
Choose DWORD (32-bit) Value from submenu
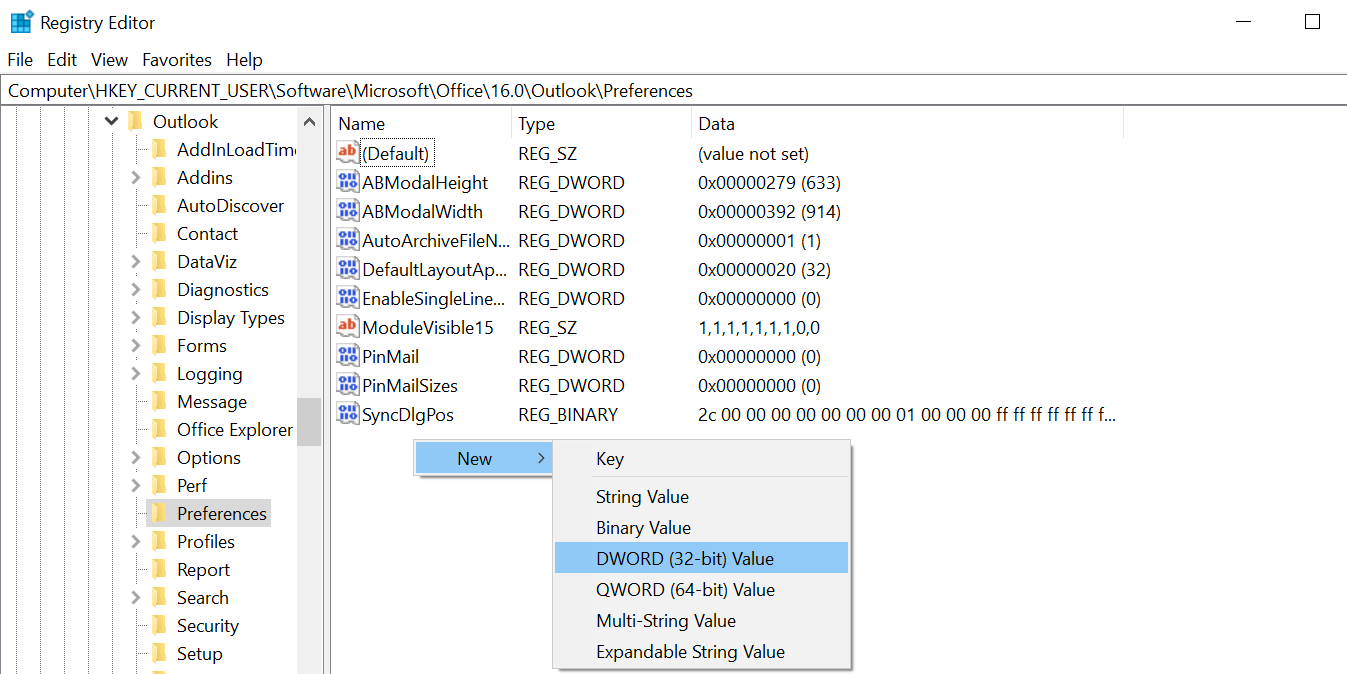tap(685, 559)
